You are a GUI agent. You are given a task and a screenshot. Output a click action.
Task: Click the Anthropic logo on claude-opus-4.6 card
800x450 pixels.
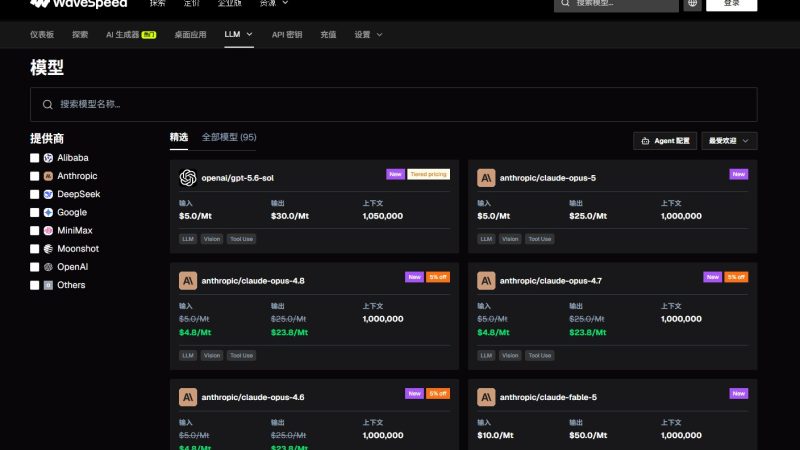(x=188, y=397)
